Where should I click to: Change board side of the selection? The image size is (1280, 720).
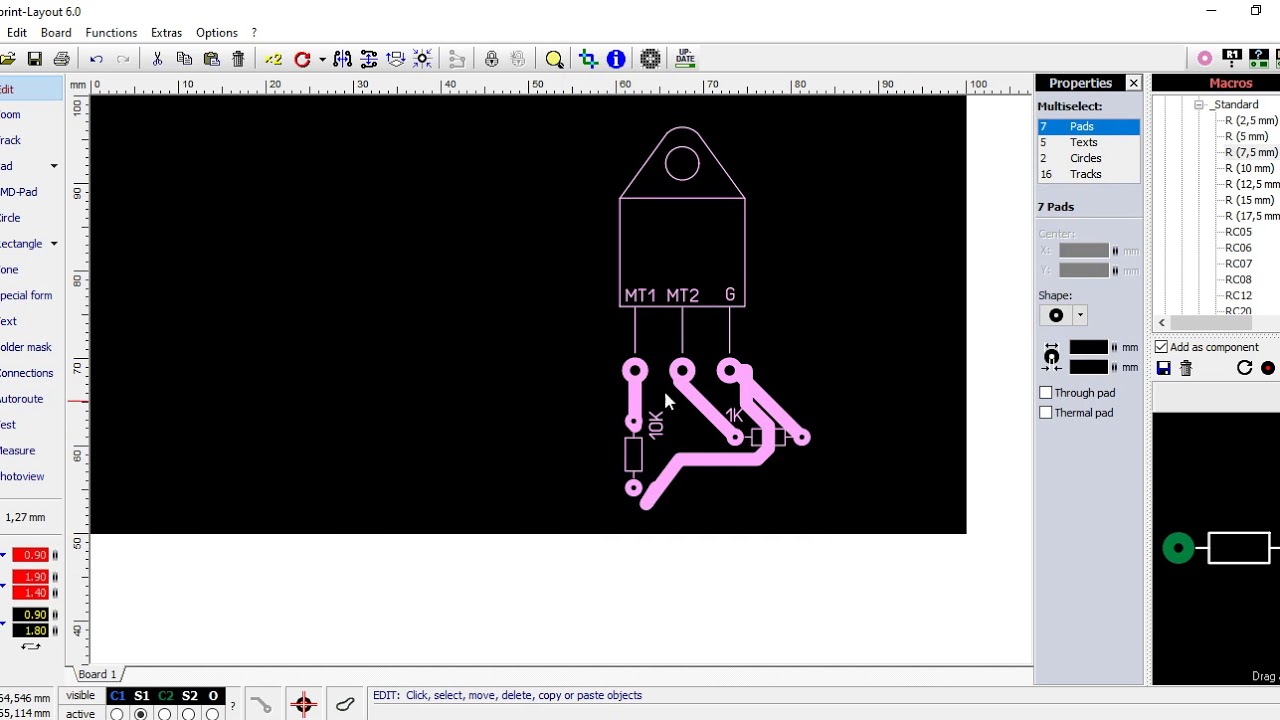click(x=395, y=59)
